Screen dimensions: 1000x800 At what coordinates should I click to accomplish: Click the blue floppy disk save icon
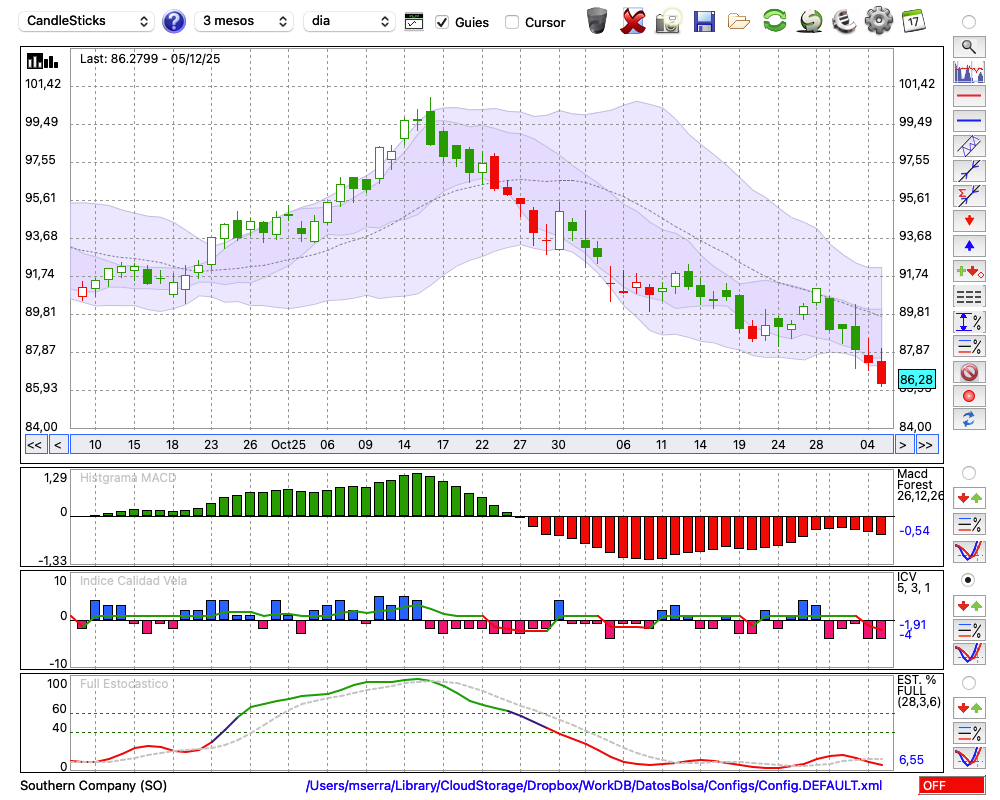click(704, 20)
